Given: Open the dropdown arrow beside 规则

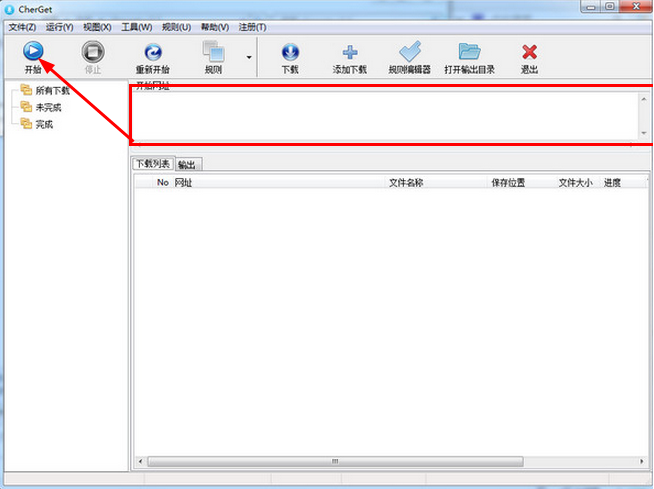Looking at the screenshot, I should [x=249, y=57].
